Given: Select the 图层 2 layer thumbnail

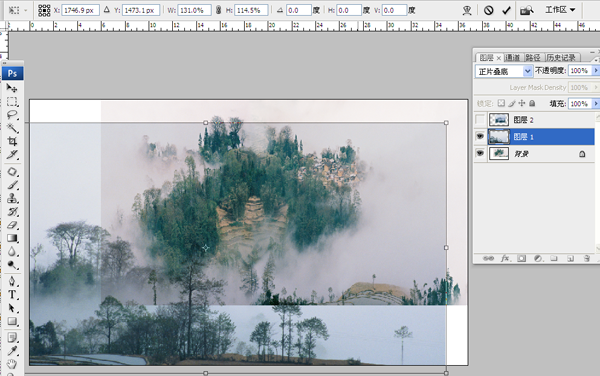Looking at the screenshot, I should click(499, 120).
